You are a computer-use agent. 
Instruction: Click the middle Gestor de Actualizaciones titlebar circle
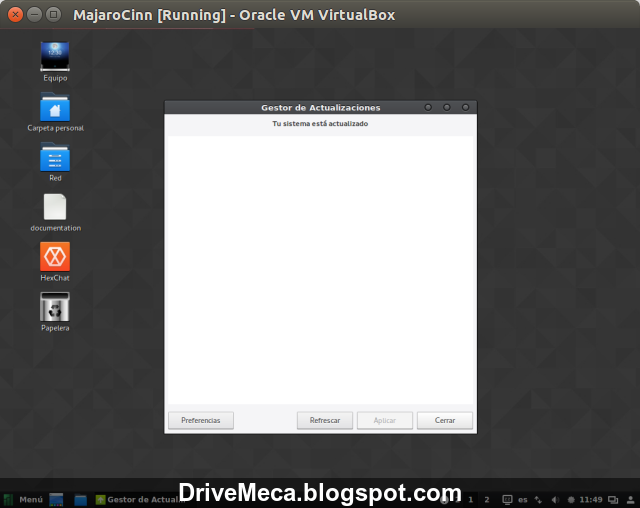[447, 107]
